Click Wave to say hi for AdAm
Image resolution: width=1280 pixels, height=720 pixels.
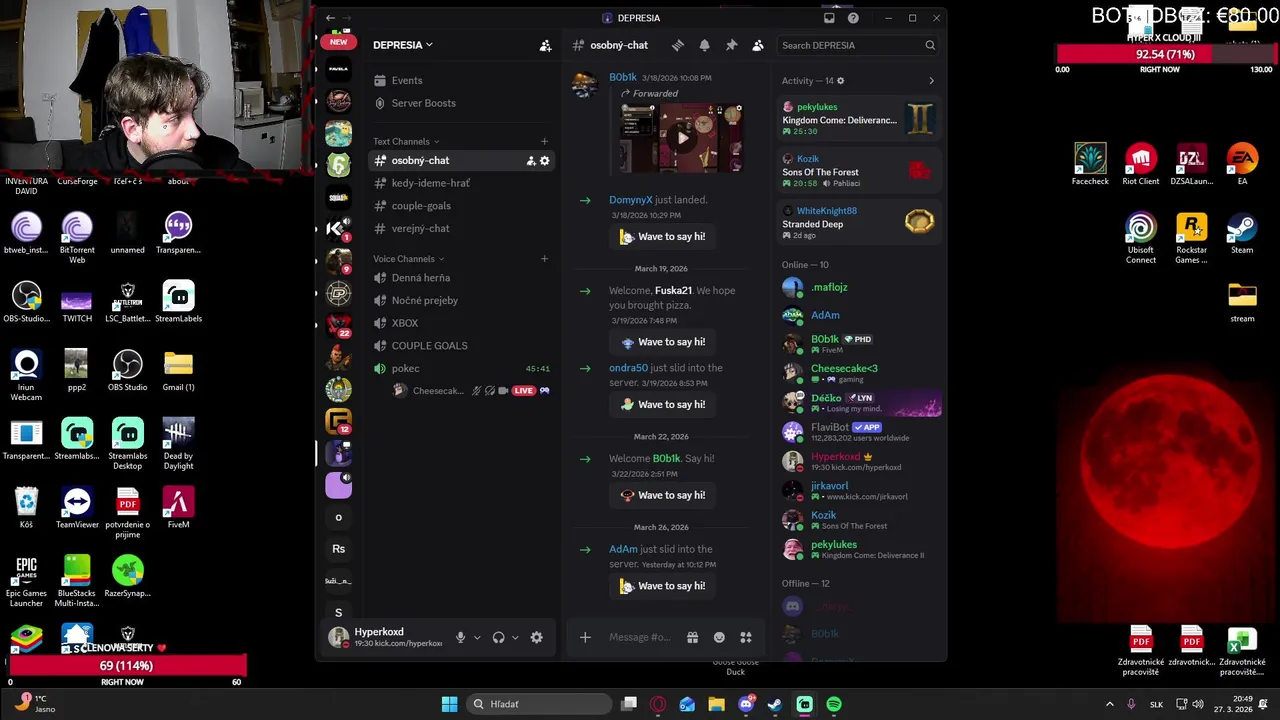click(x=662, y=586)
